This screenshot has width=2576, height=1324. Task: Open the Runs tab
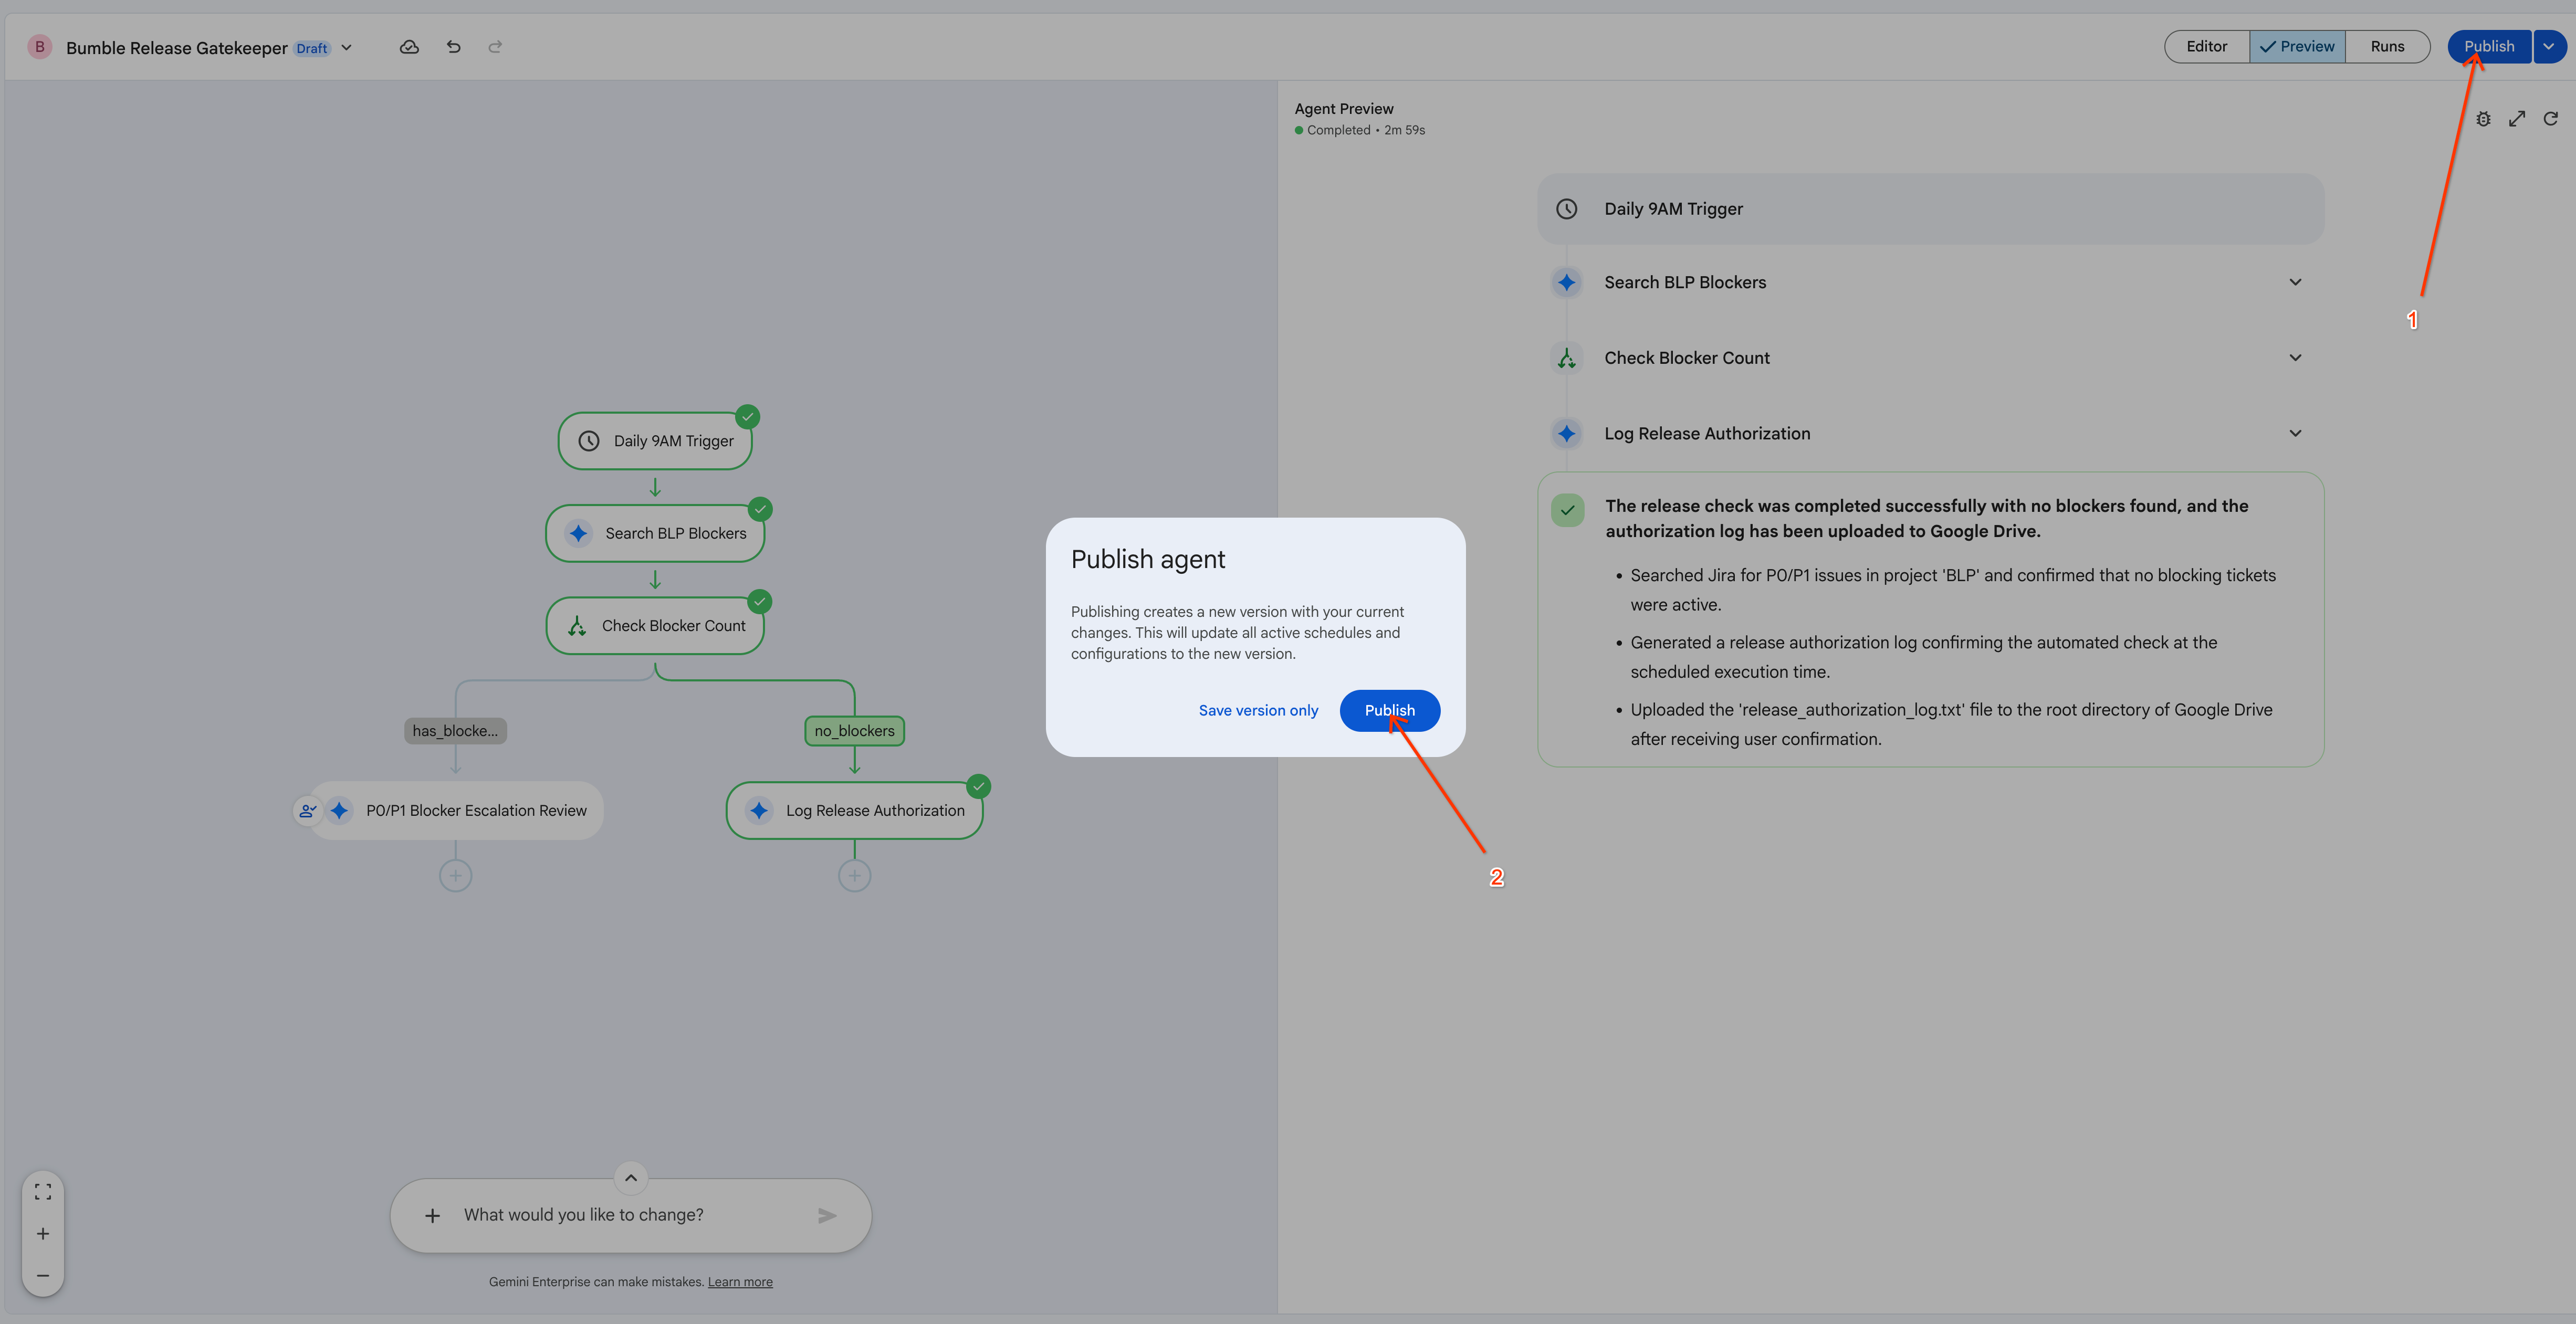coord(2387,46)
